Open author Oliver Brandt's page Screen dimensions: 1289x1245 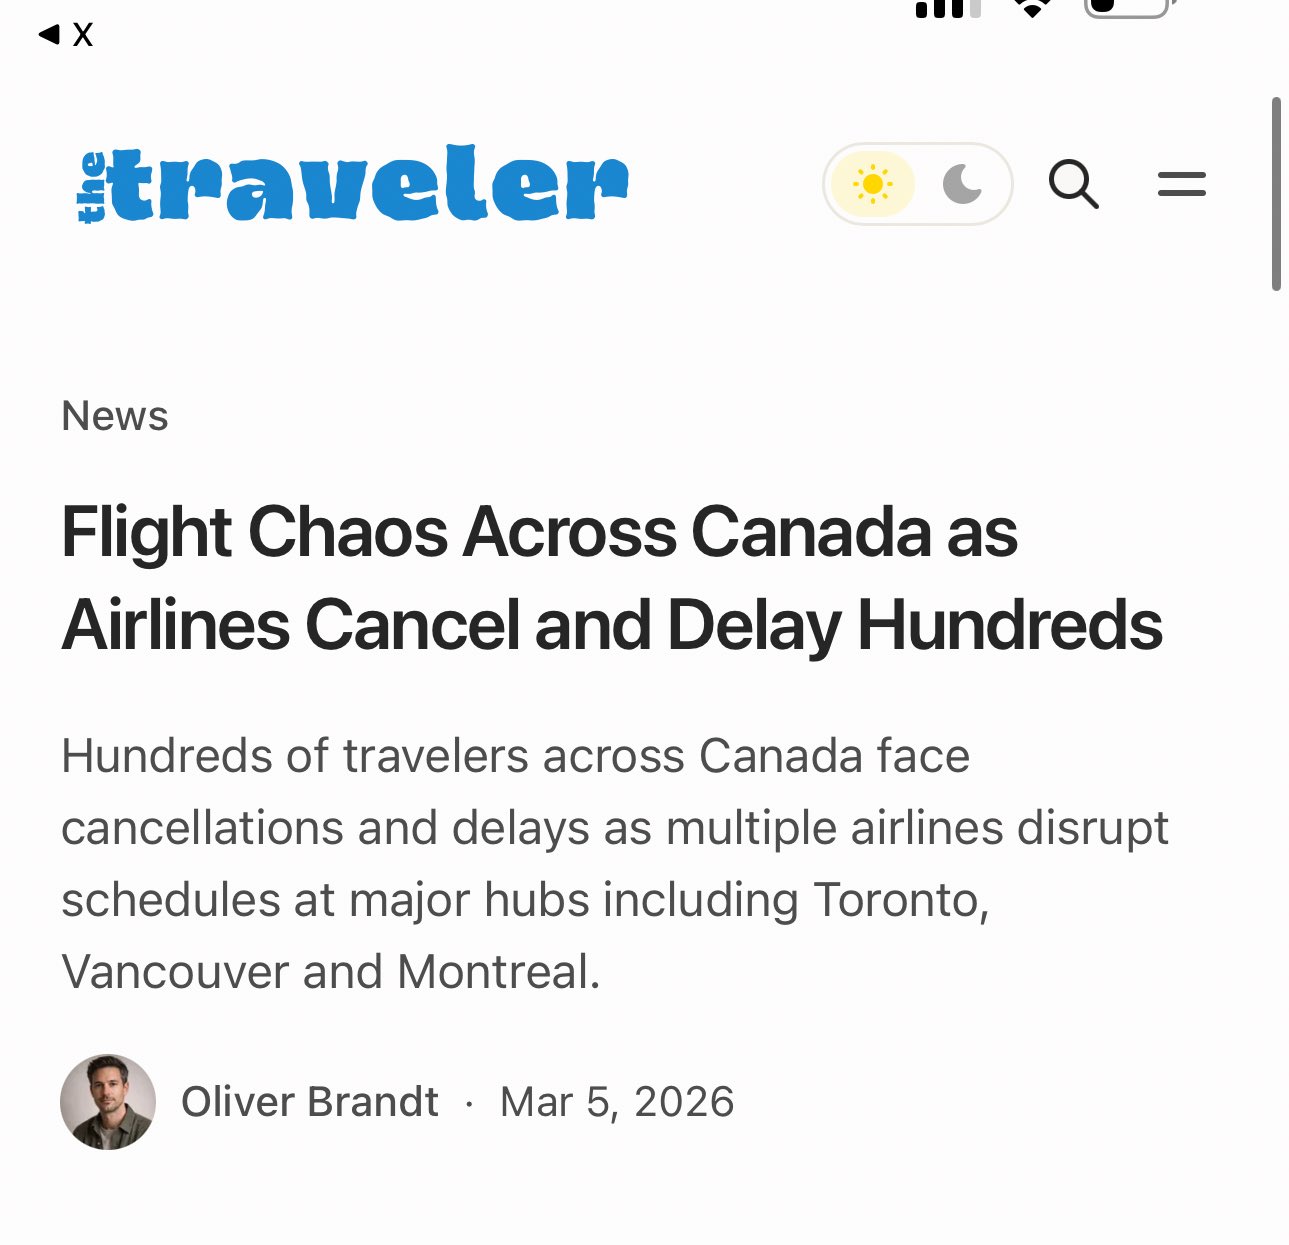tap(309, 1102)
